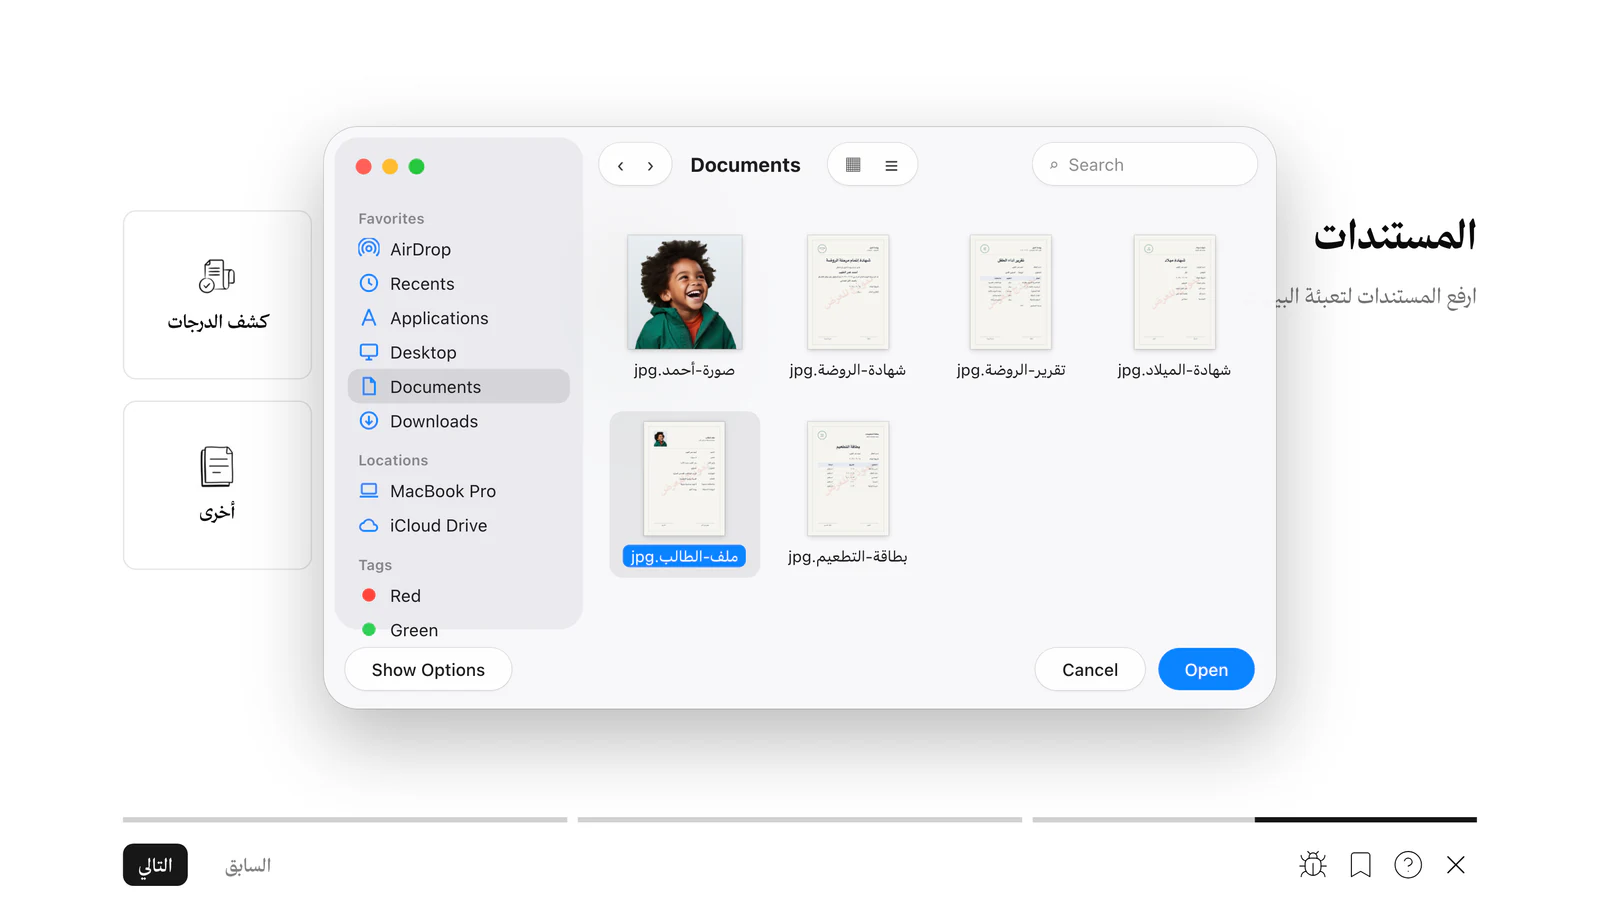Filter by the Green tag
Image resolution: width=1600 pixels, height=907 pixels.
458,630
